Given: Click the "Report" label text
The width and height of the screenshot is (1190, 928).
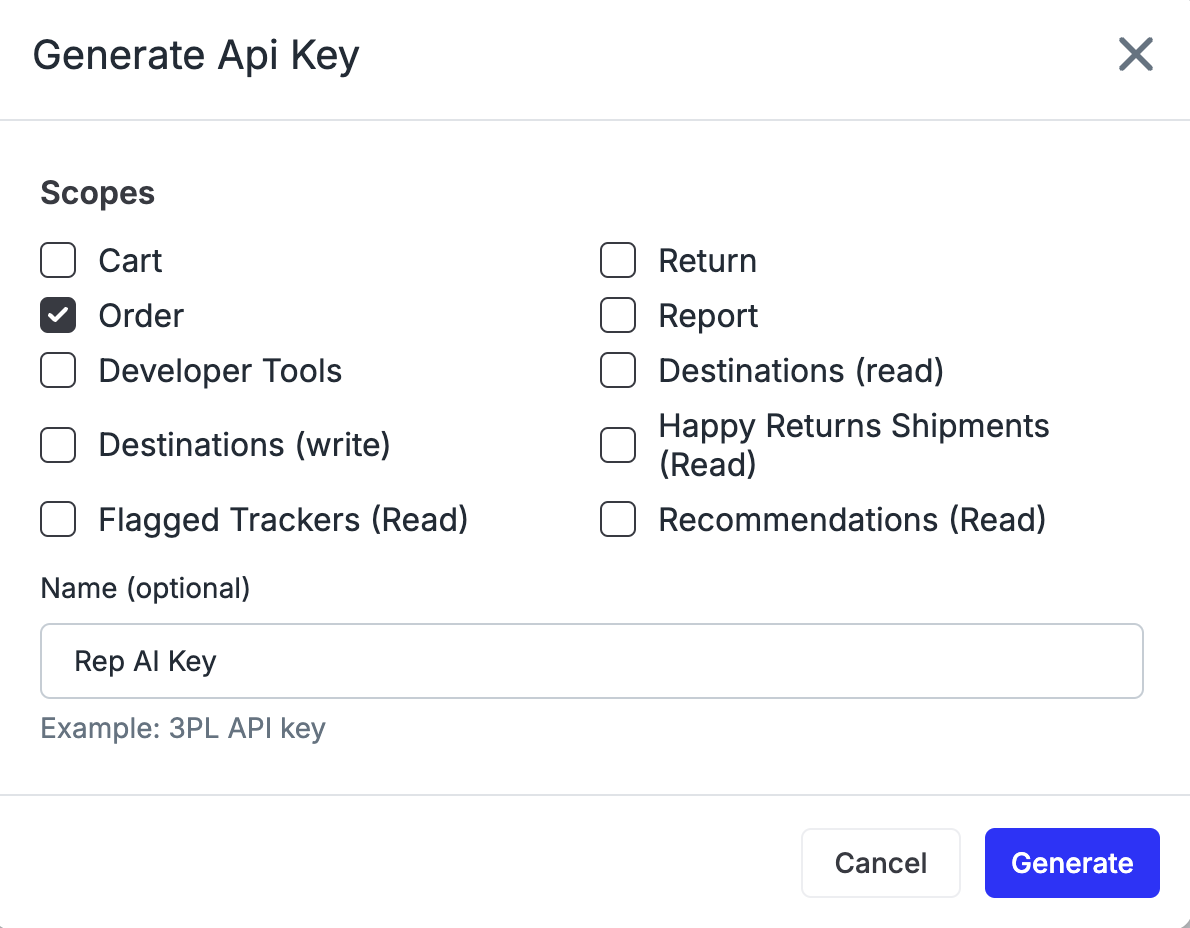Looking at the screenshot, I should 708,316.
